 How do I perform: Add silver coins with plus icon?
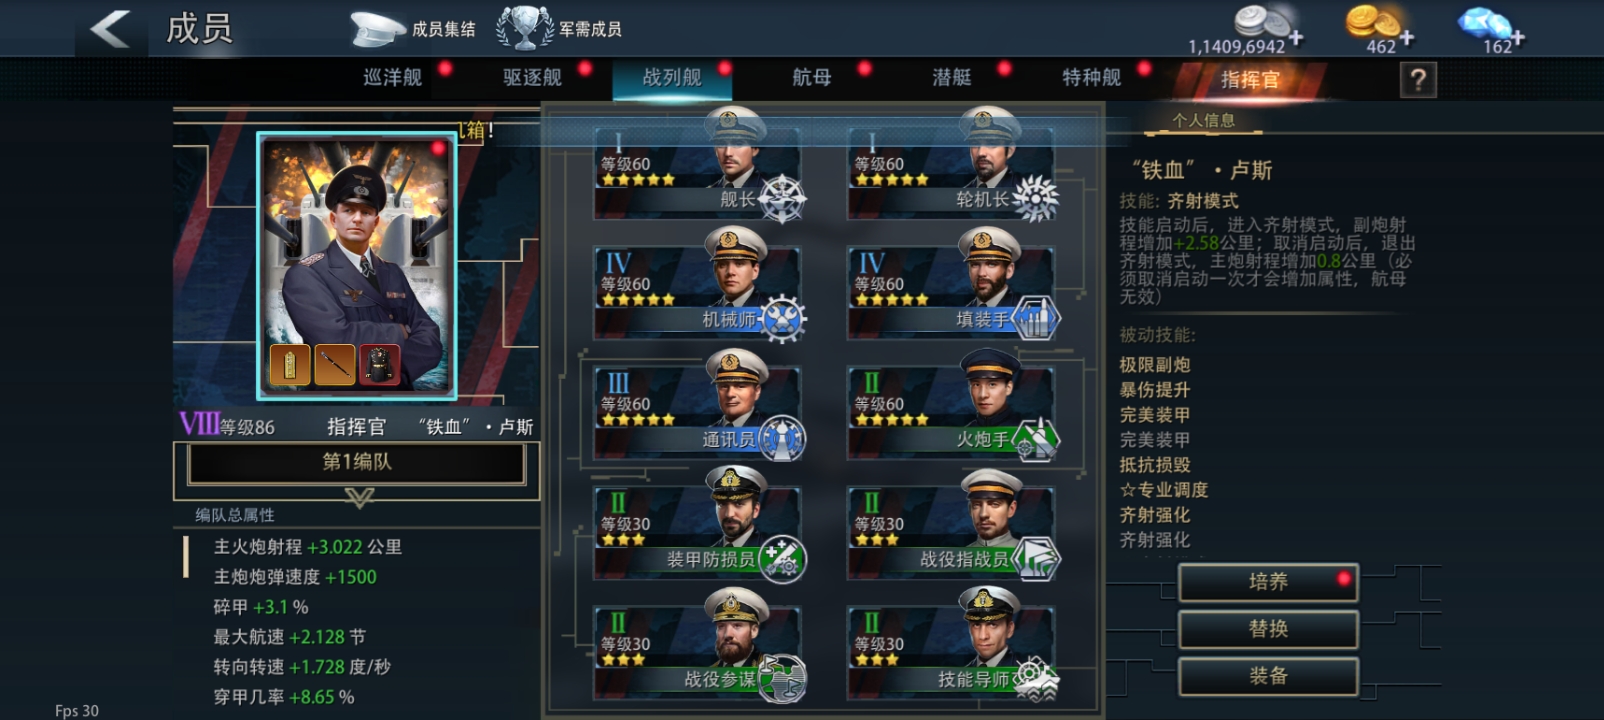pos(1296,38)
